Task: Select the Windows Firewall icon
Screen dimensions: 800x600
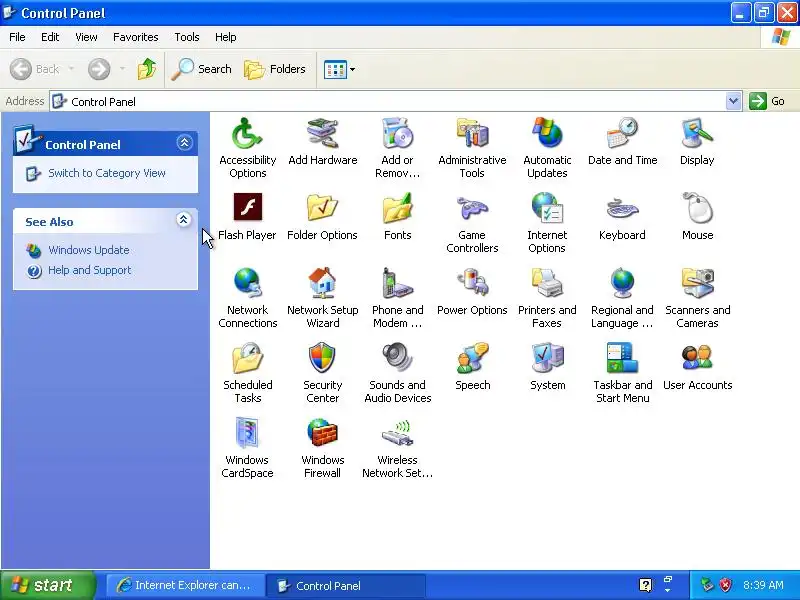Action: tap(322, 448)
